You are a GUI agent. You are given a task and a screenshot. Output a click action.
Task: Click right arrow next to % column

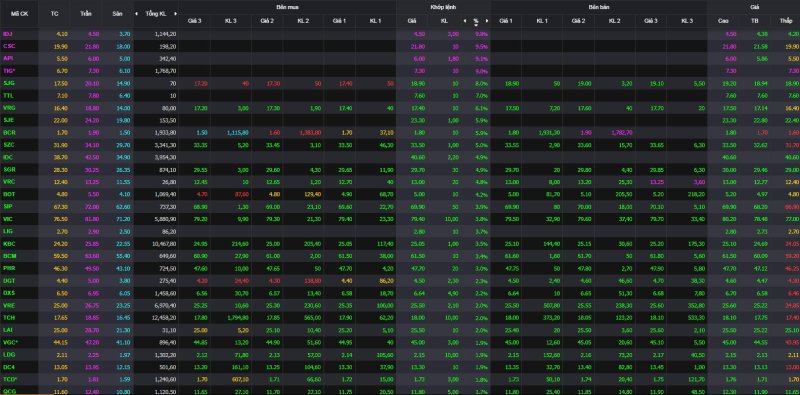coord(487,21)
